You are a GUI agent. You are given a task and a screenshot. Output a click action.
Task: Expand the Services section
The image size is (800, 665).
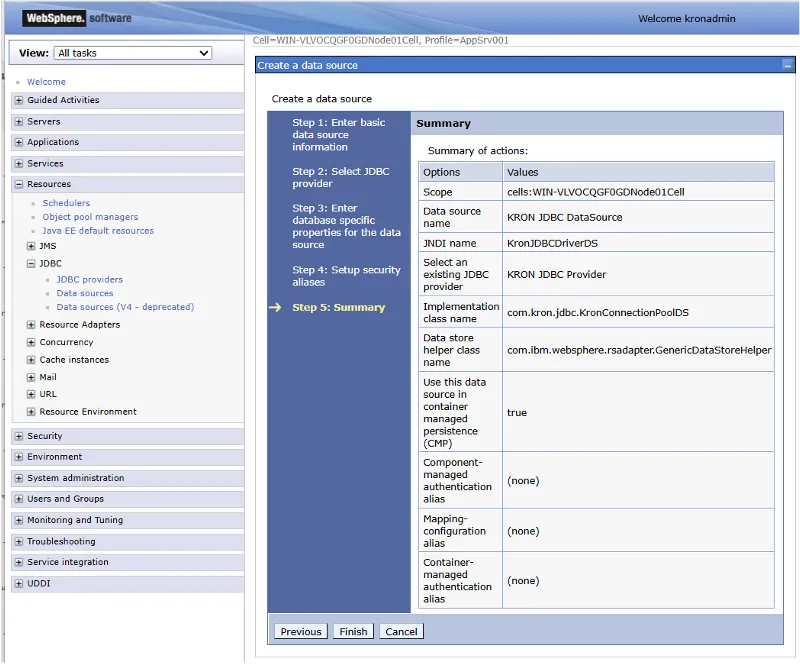click(19, 163)
